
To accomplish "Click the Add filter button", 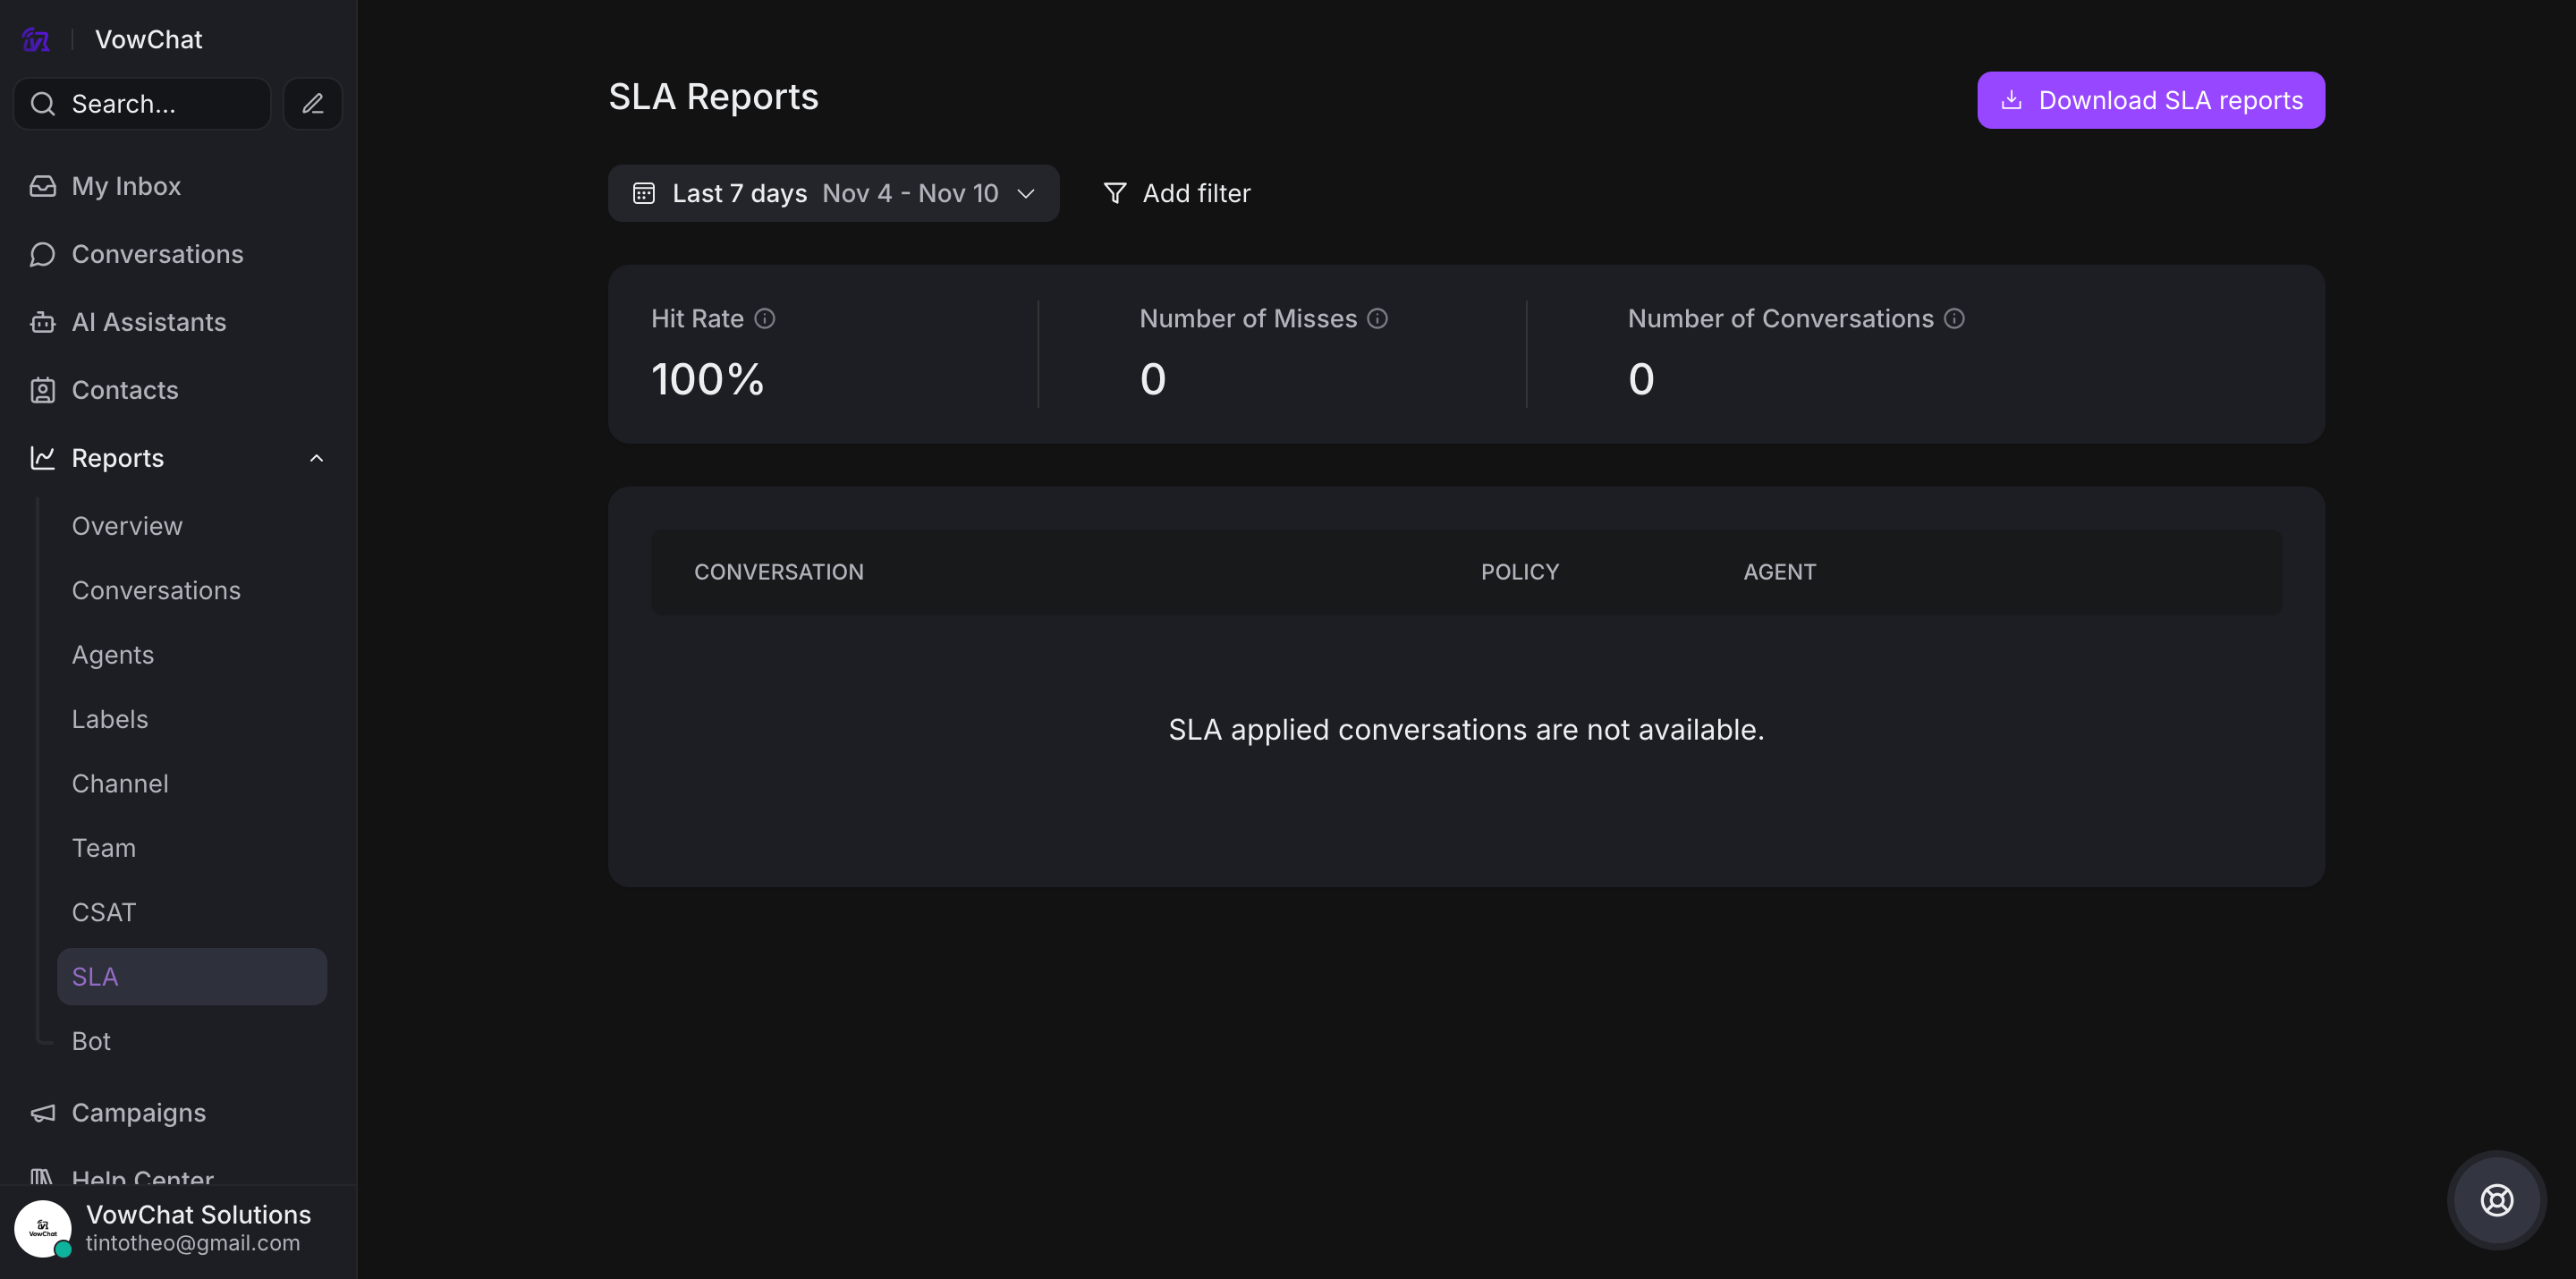I will [x=1177, y=193].
